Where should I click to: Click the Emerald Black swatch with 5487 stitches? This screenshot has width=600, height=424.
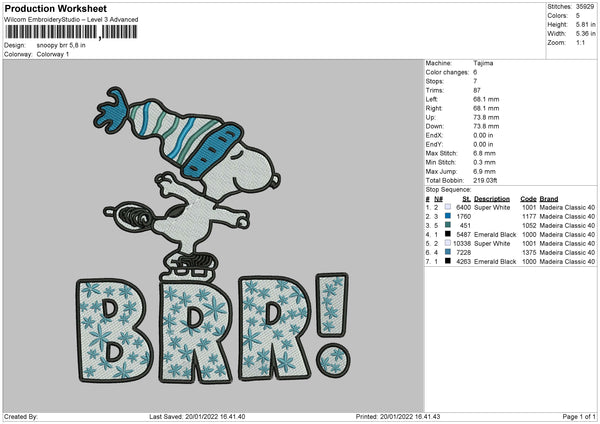447,234
